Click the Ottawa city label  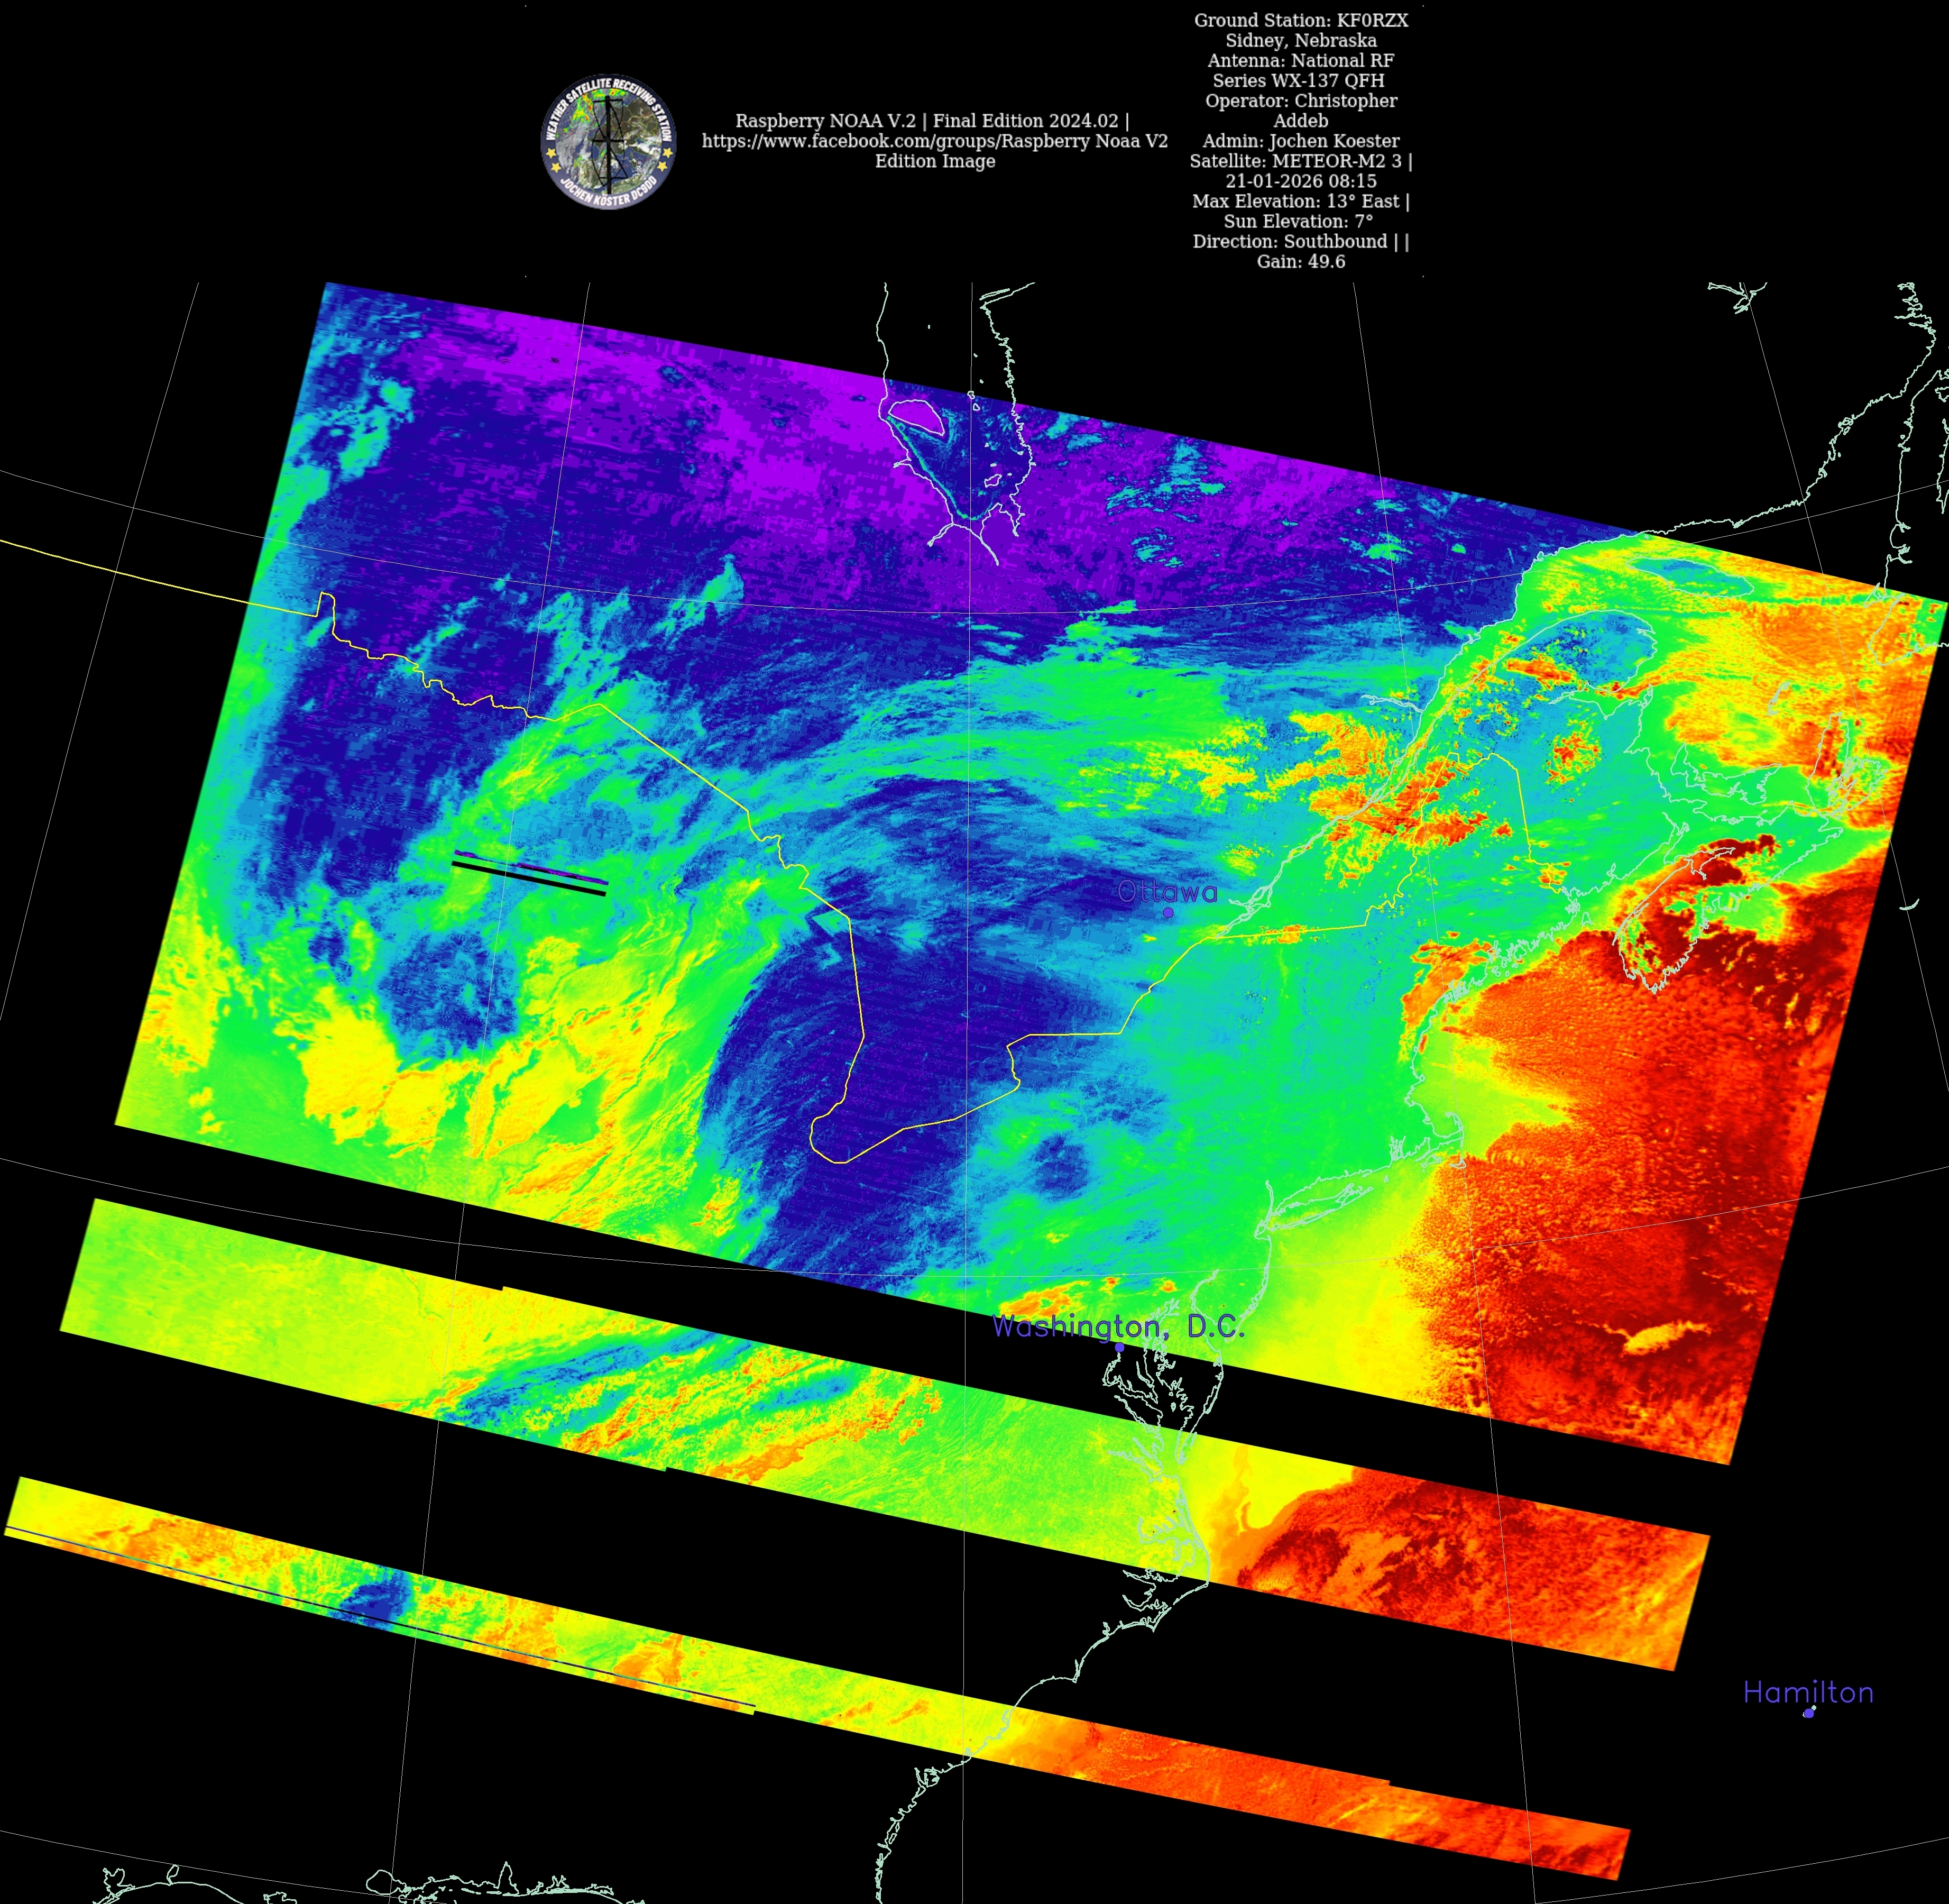[x=1167, y=892]
